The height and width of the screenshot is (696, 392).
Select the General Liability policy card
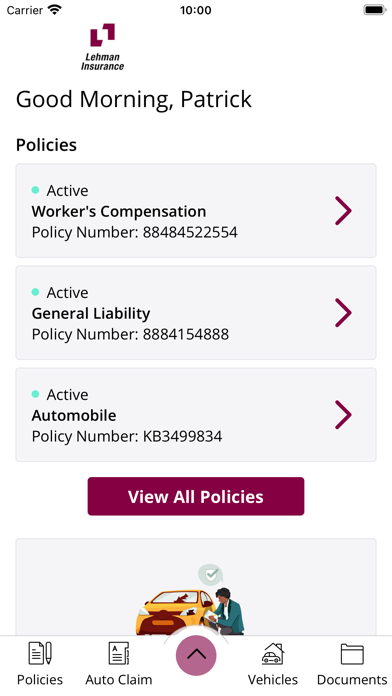(x=196, y=313)
